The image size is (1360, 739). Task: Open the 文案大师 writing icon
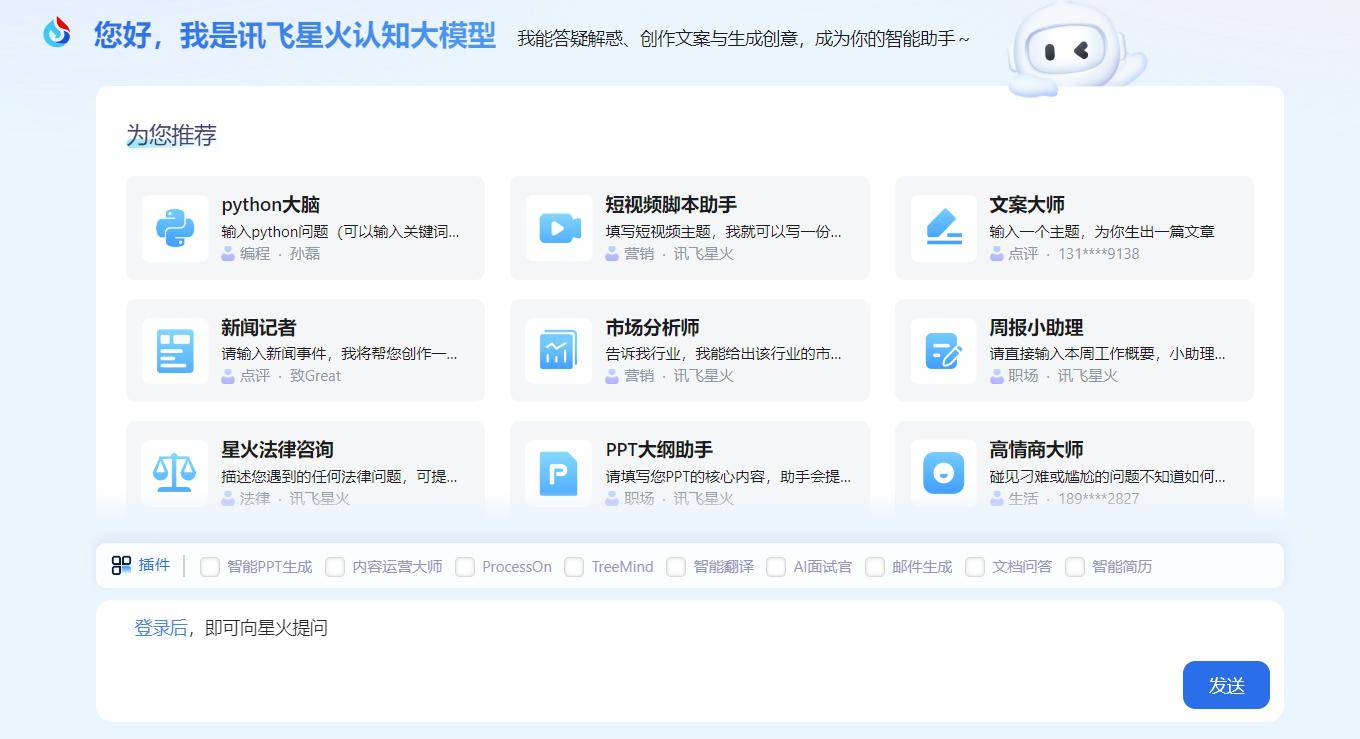(x=943, y=227)
